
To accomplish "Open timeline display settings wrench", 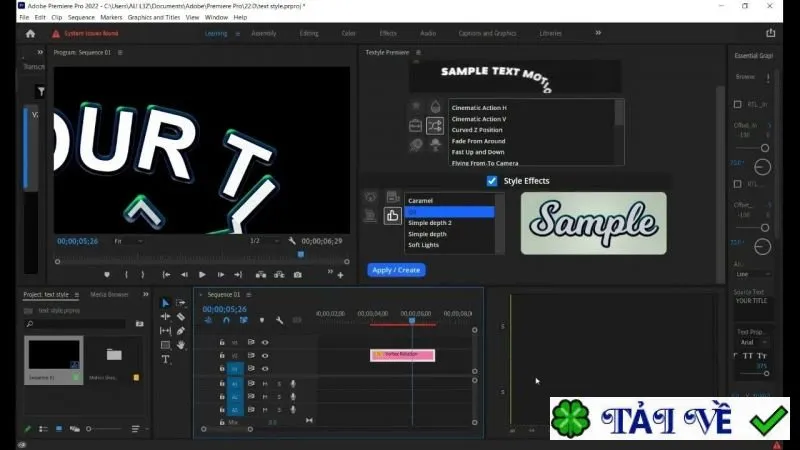I will [279, 320].
